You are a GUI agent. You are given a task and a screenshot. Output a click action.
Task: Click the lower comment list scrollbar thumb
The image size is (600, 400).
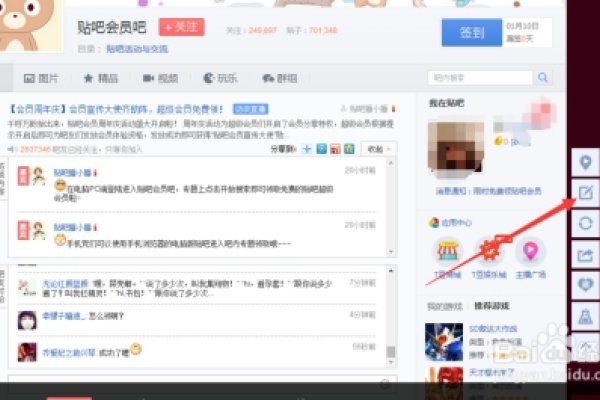(391, 351)
